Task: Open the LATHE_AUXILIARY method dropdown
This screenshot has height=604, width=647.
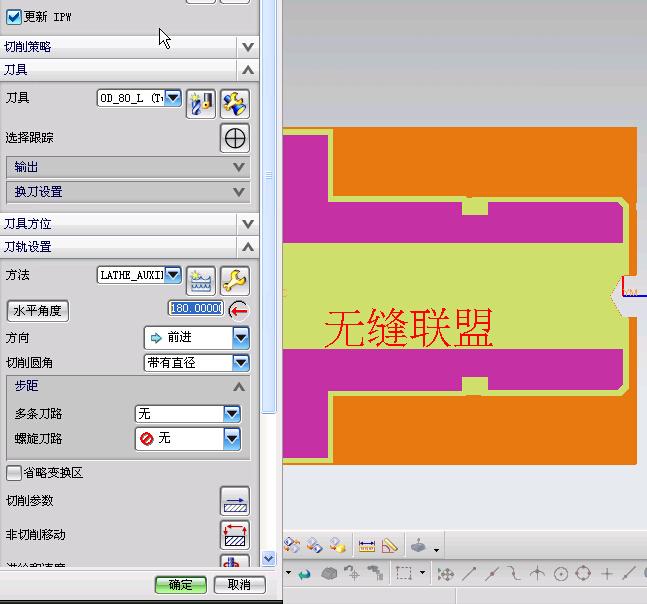Action: [x=173, y=275]
